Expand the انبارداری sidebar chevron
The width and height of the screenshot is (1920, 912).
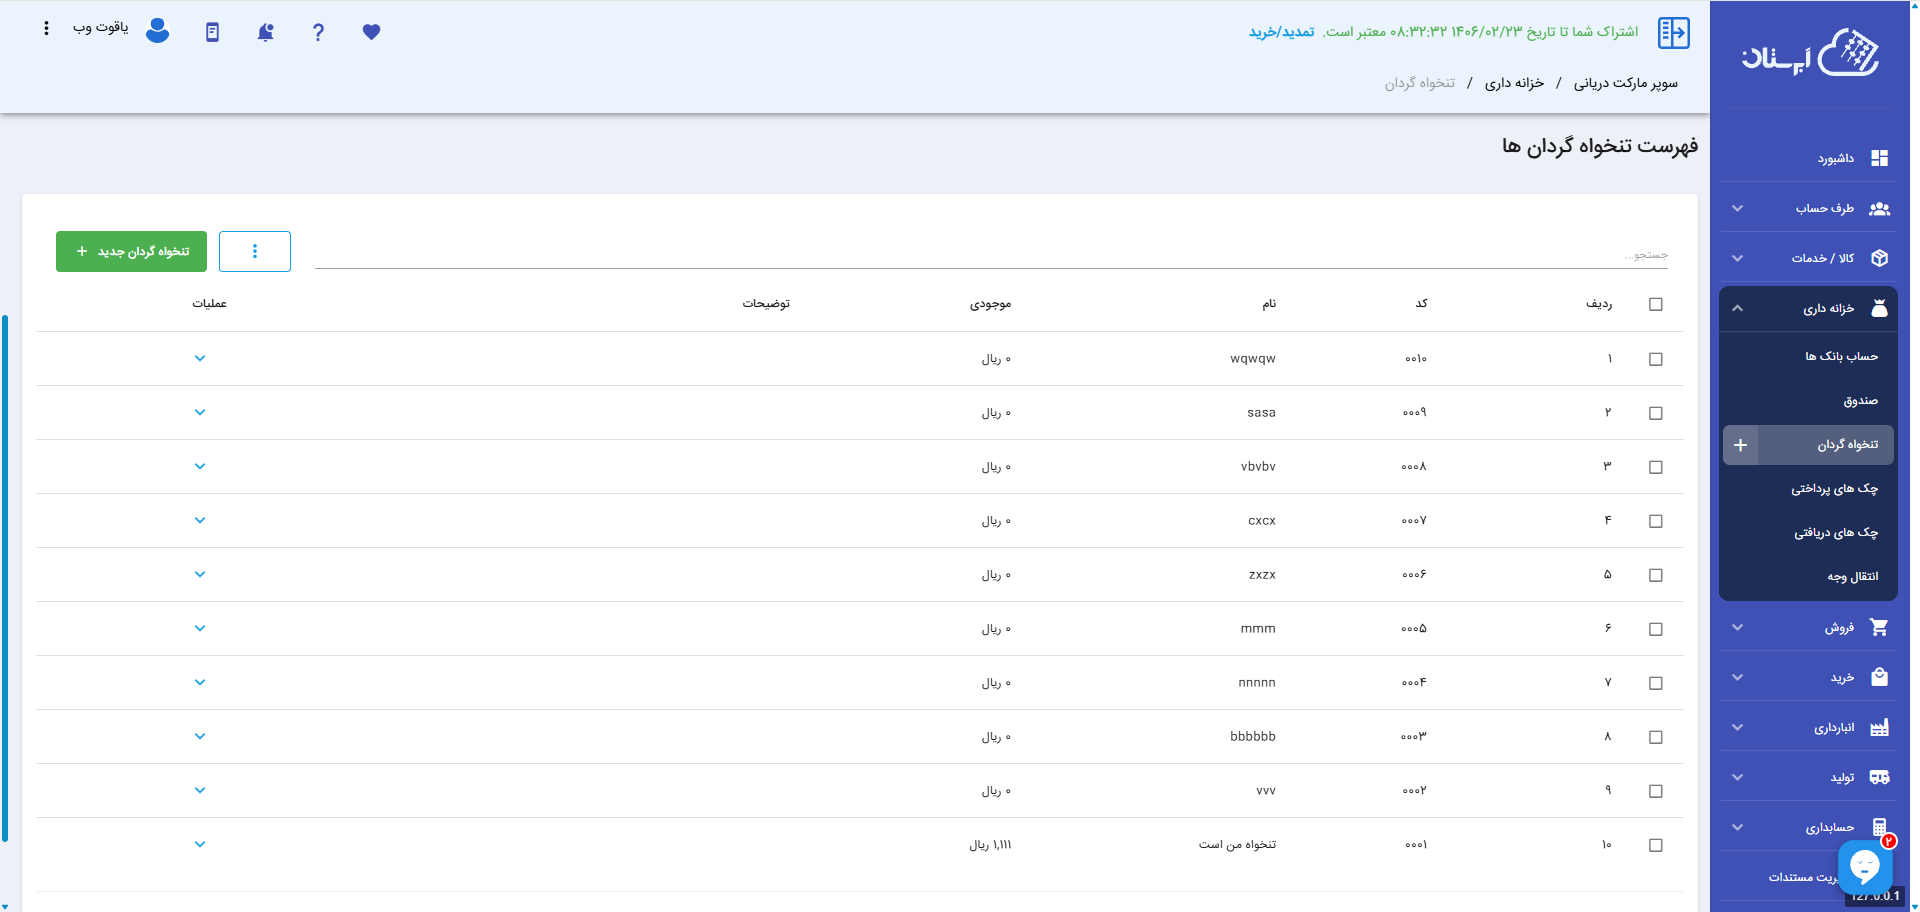(x=1737, y=727)
